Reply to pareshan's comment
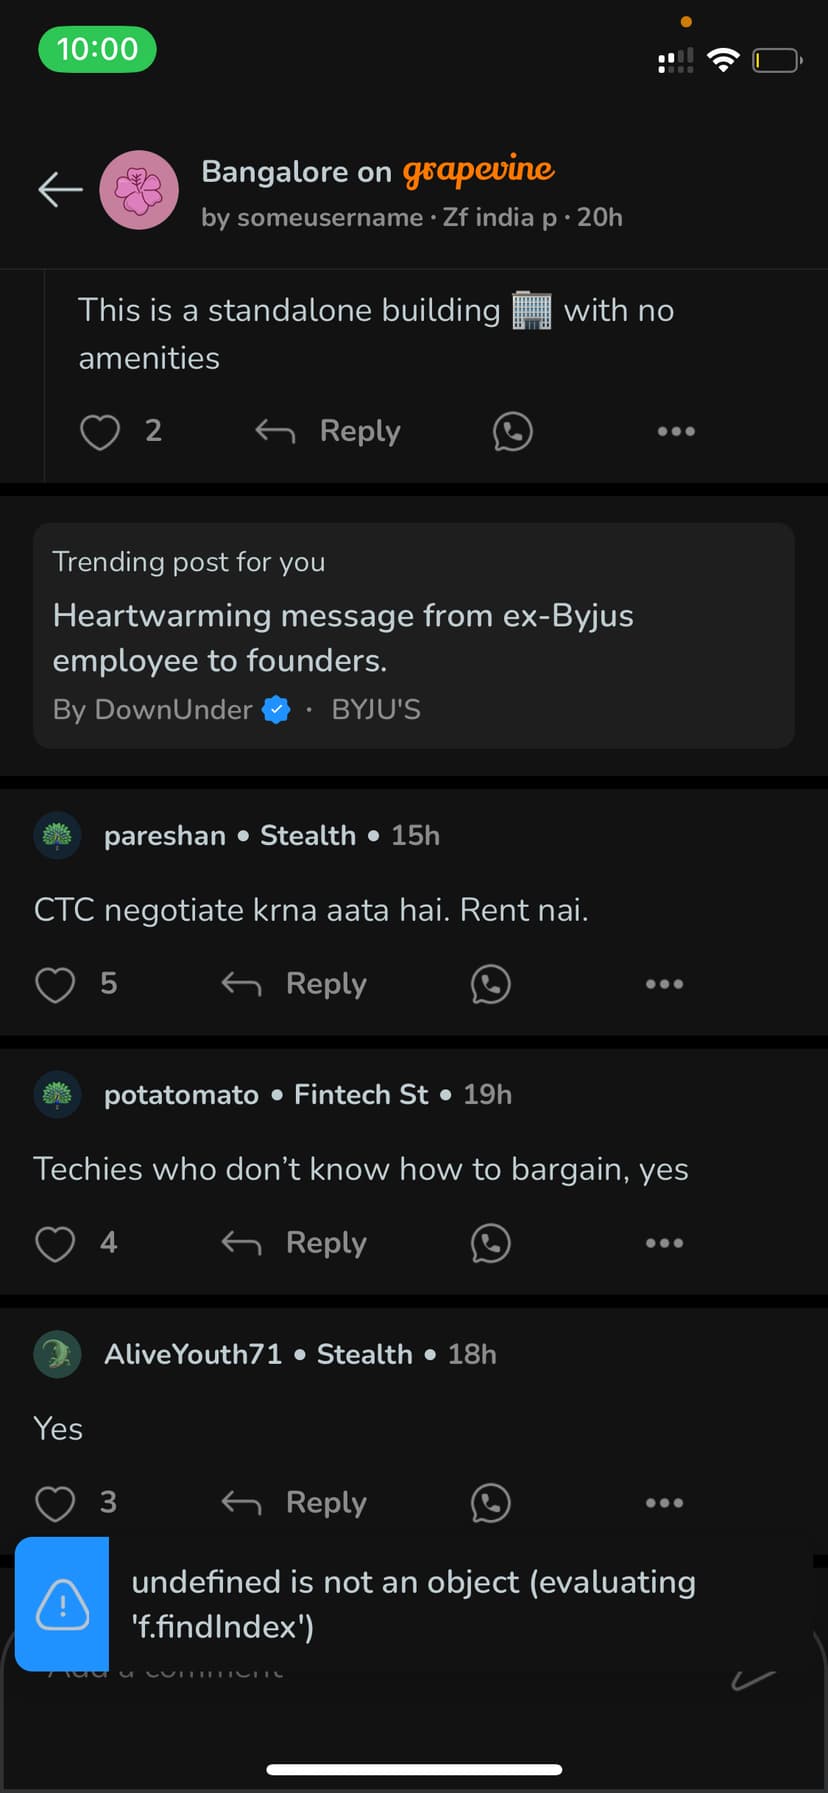The width and height of the screenshot is (828, 1793). tap(294, 984)
